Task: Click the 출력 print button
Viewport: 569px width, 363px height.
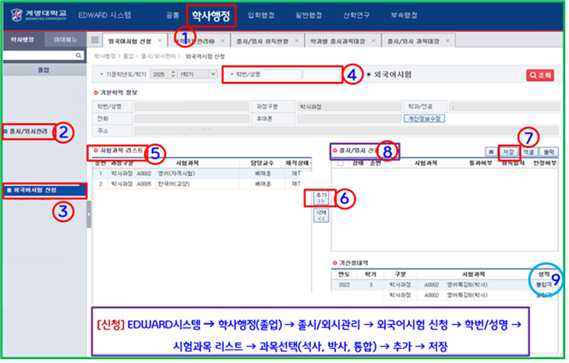Action: (549, 152)
